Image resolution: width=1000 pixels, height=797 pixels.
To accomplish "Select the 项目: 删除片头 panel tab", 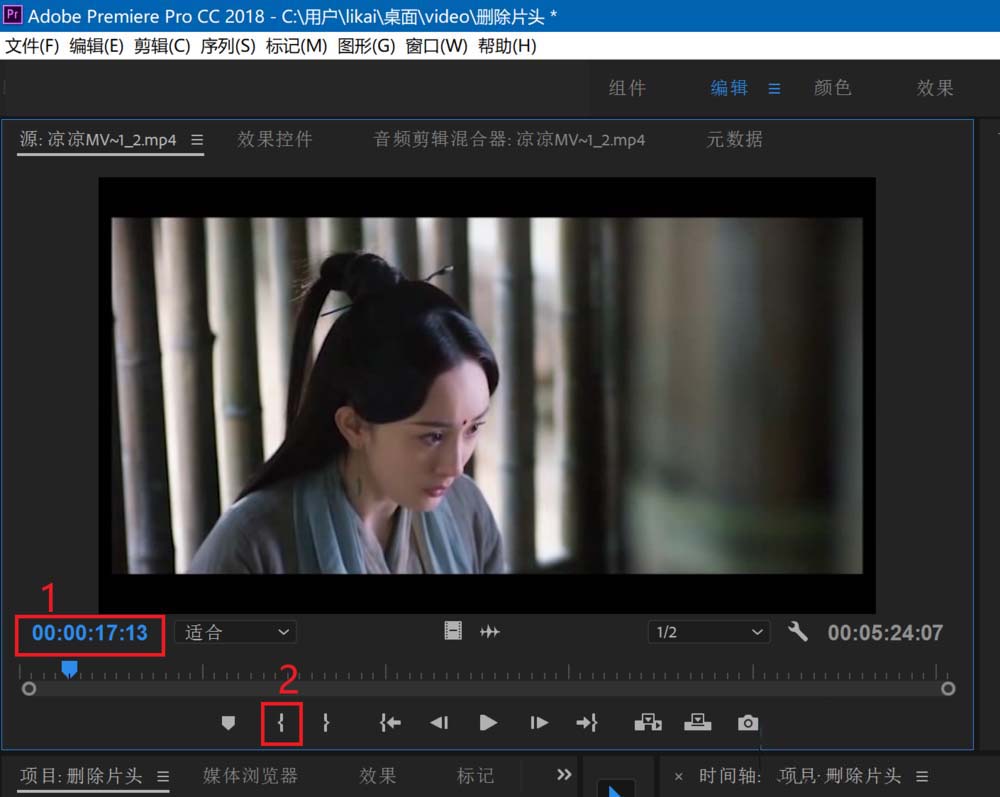I will pos(81,776).
